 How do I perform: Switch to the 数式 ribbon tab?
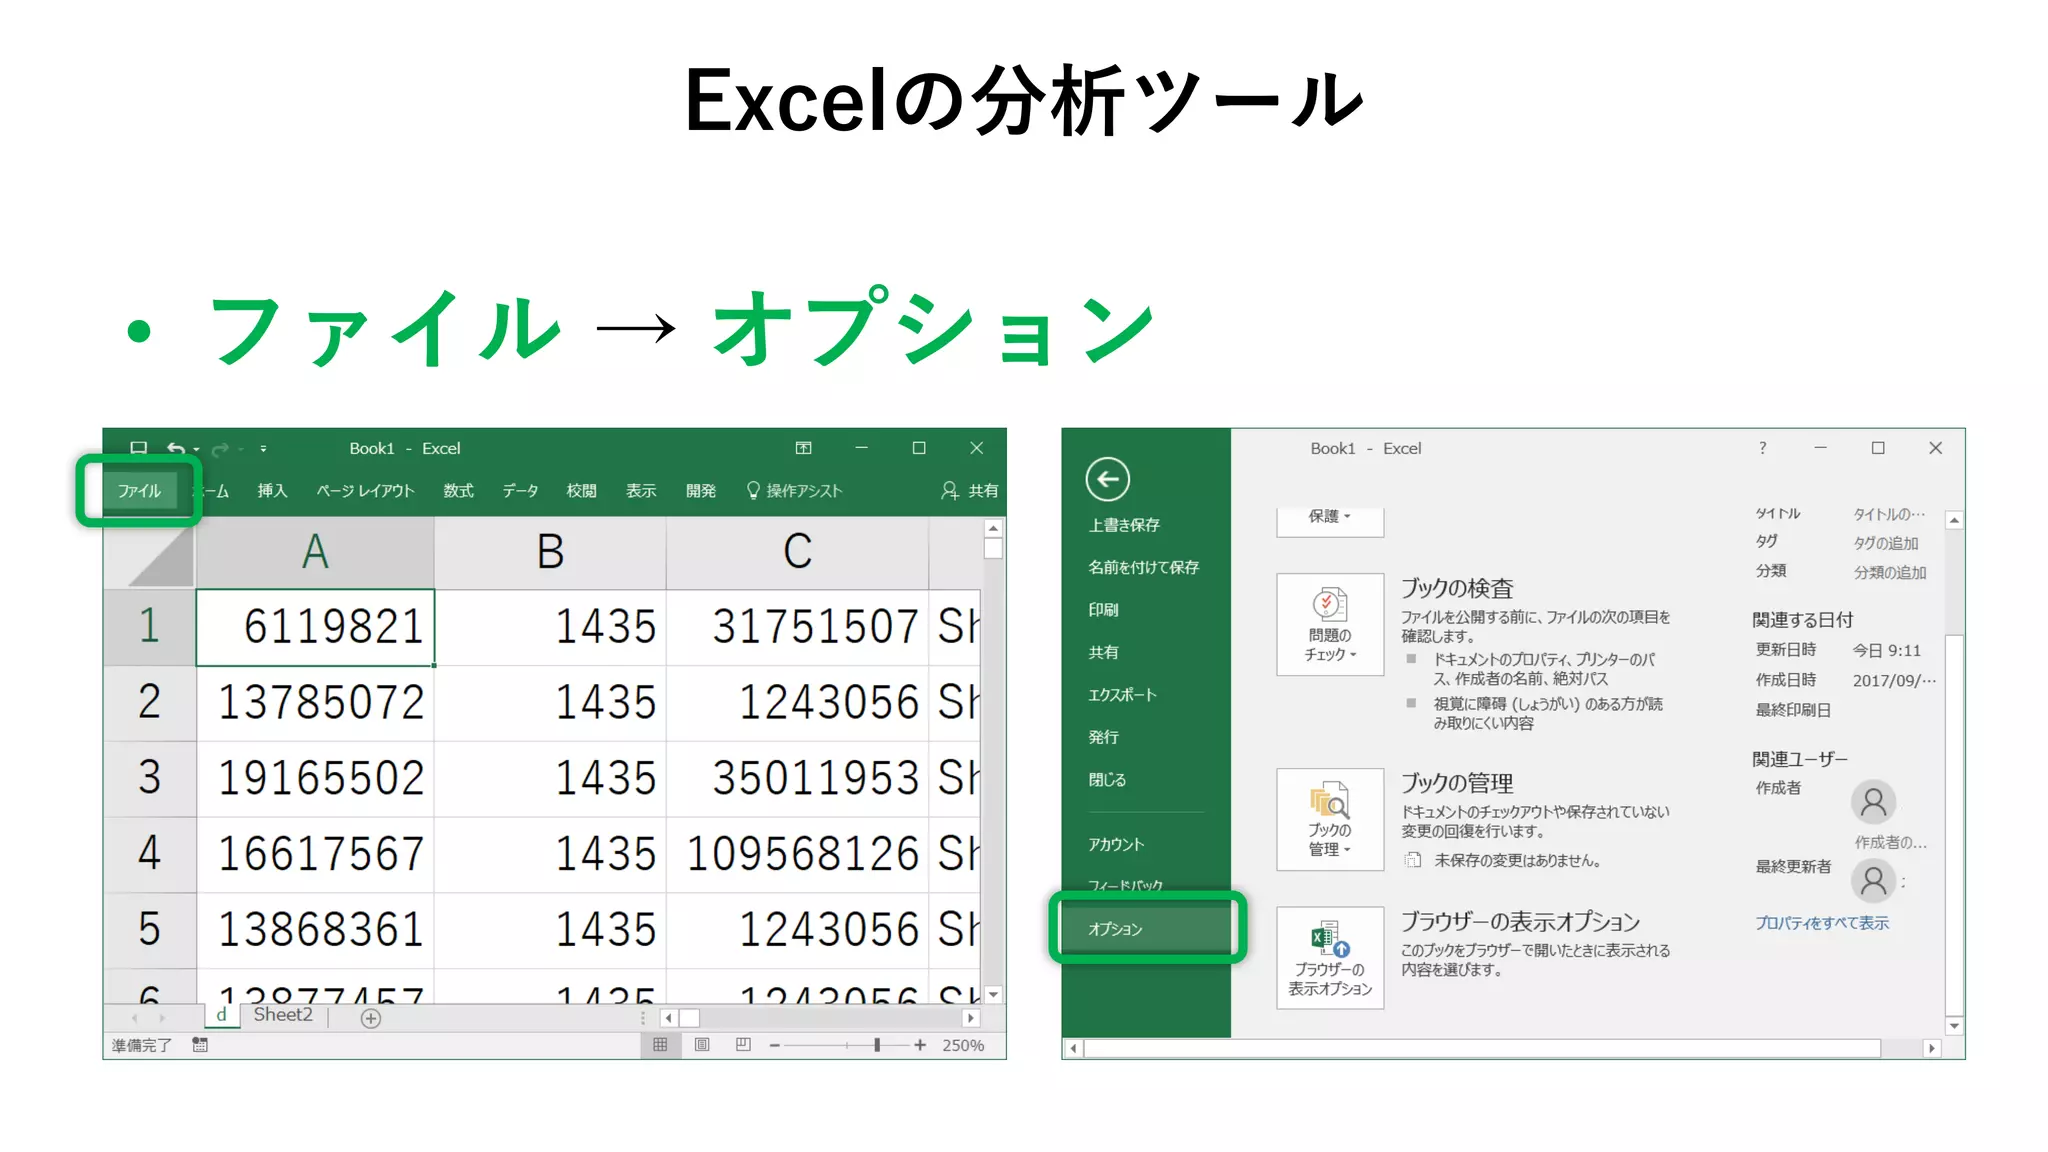458,490
